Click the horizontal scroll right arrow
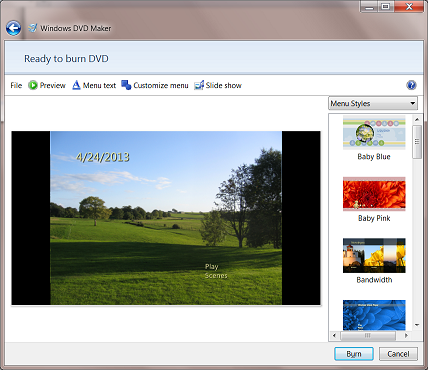The width and height of the screenshot is (428, 370). tap(406, 335)
